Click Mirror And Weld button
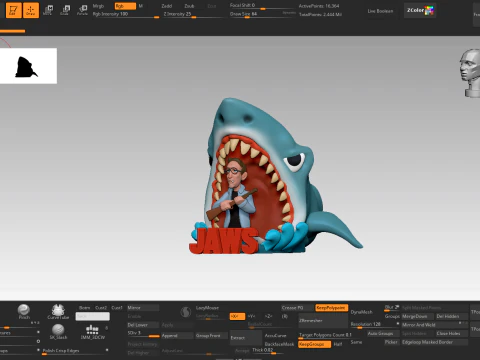The width and height of the screenshot is (480, 360). 434,325
